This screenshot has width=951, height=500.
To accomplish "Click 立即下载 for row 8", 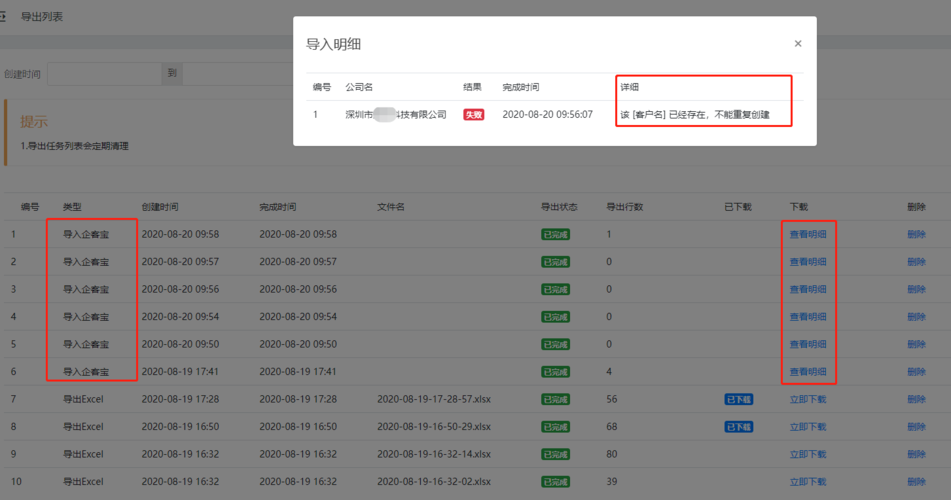I will click(808, 427).
